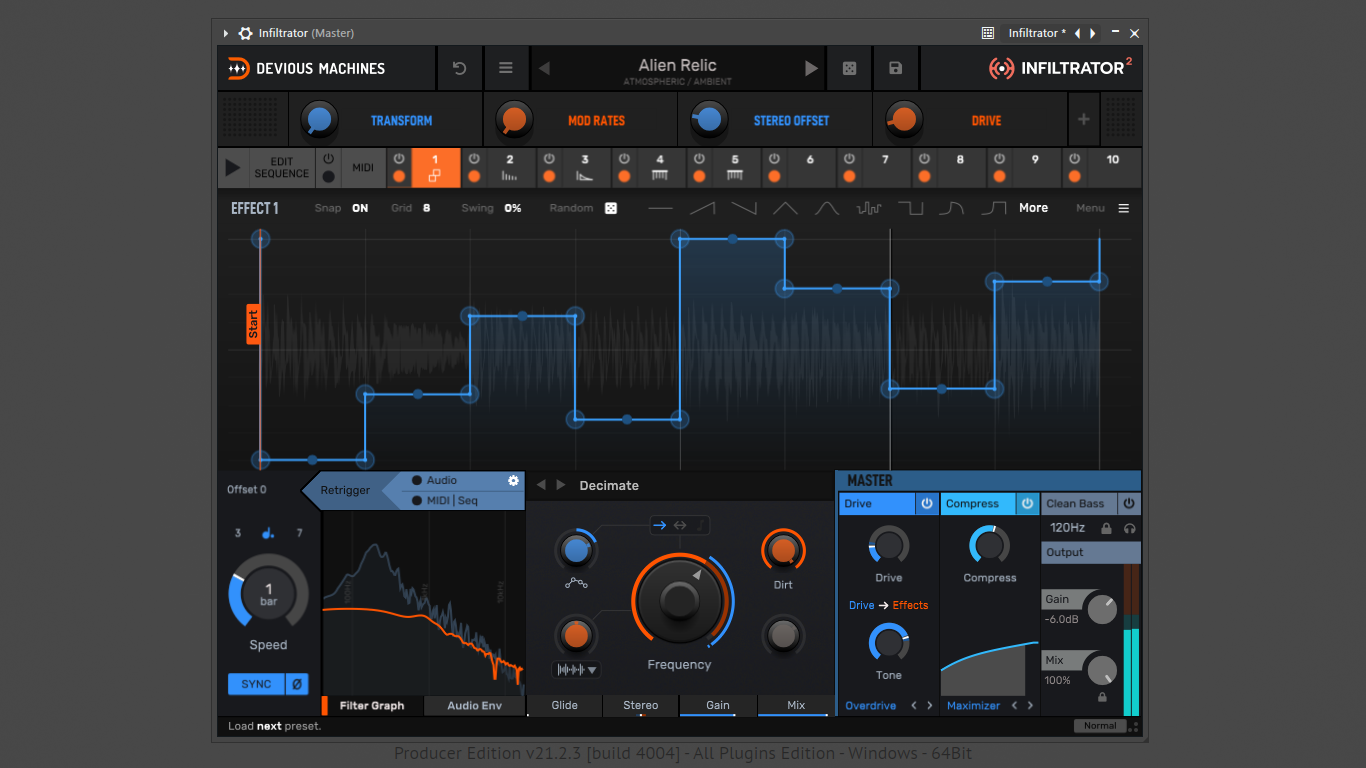The image size is (1366, 768).
Task: Click the randomize preset dice icon
Action: coord(848,68)
